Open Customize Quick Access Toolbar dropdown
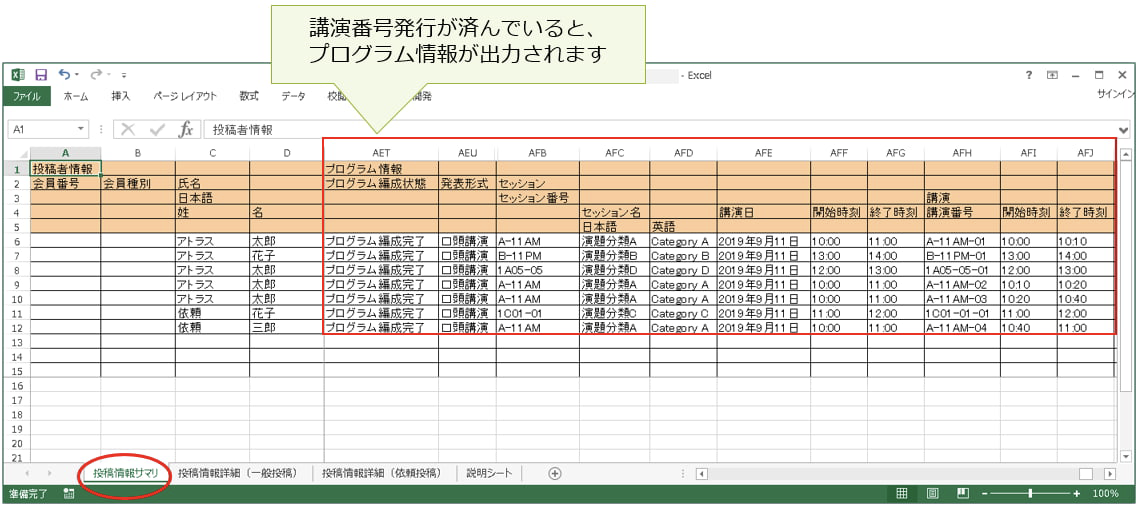 tap(124, 75)
